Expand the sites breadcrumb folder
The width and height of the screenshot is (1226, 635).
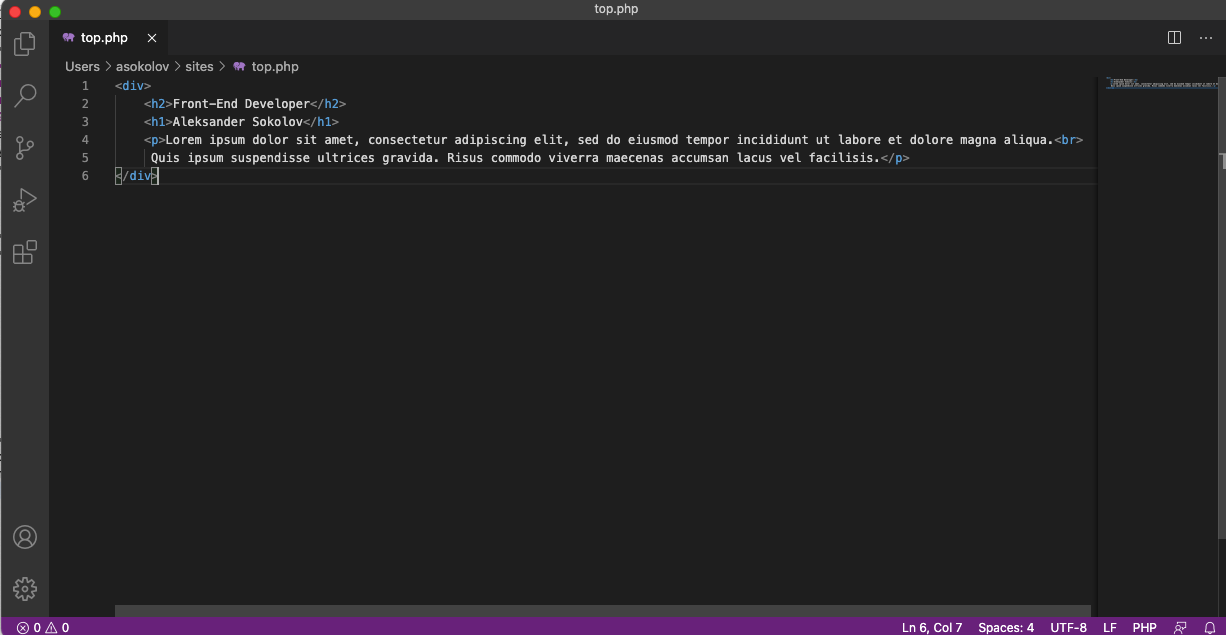point(199,67)
